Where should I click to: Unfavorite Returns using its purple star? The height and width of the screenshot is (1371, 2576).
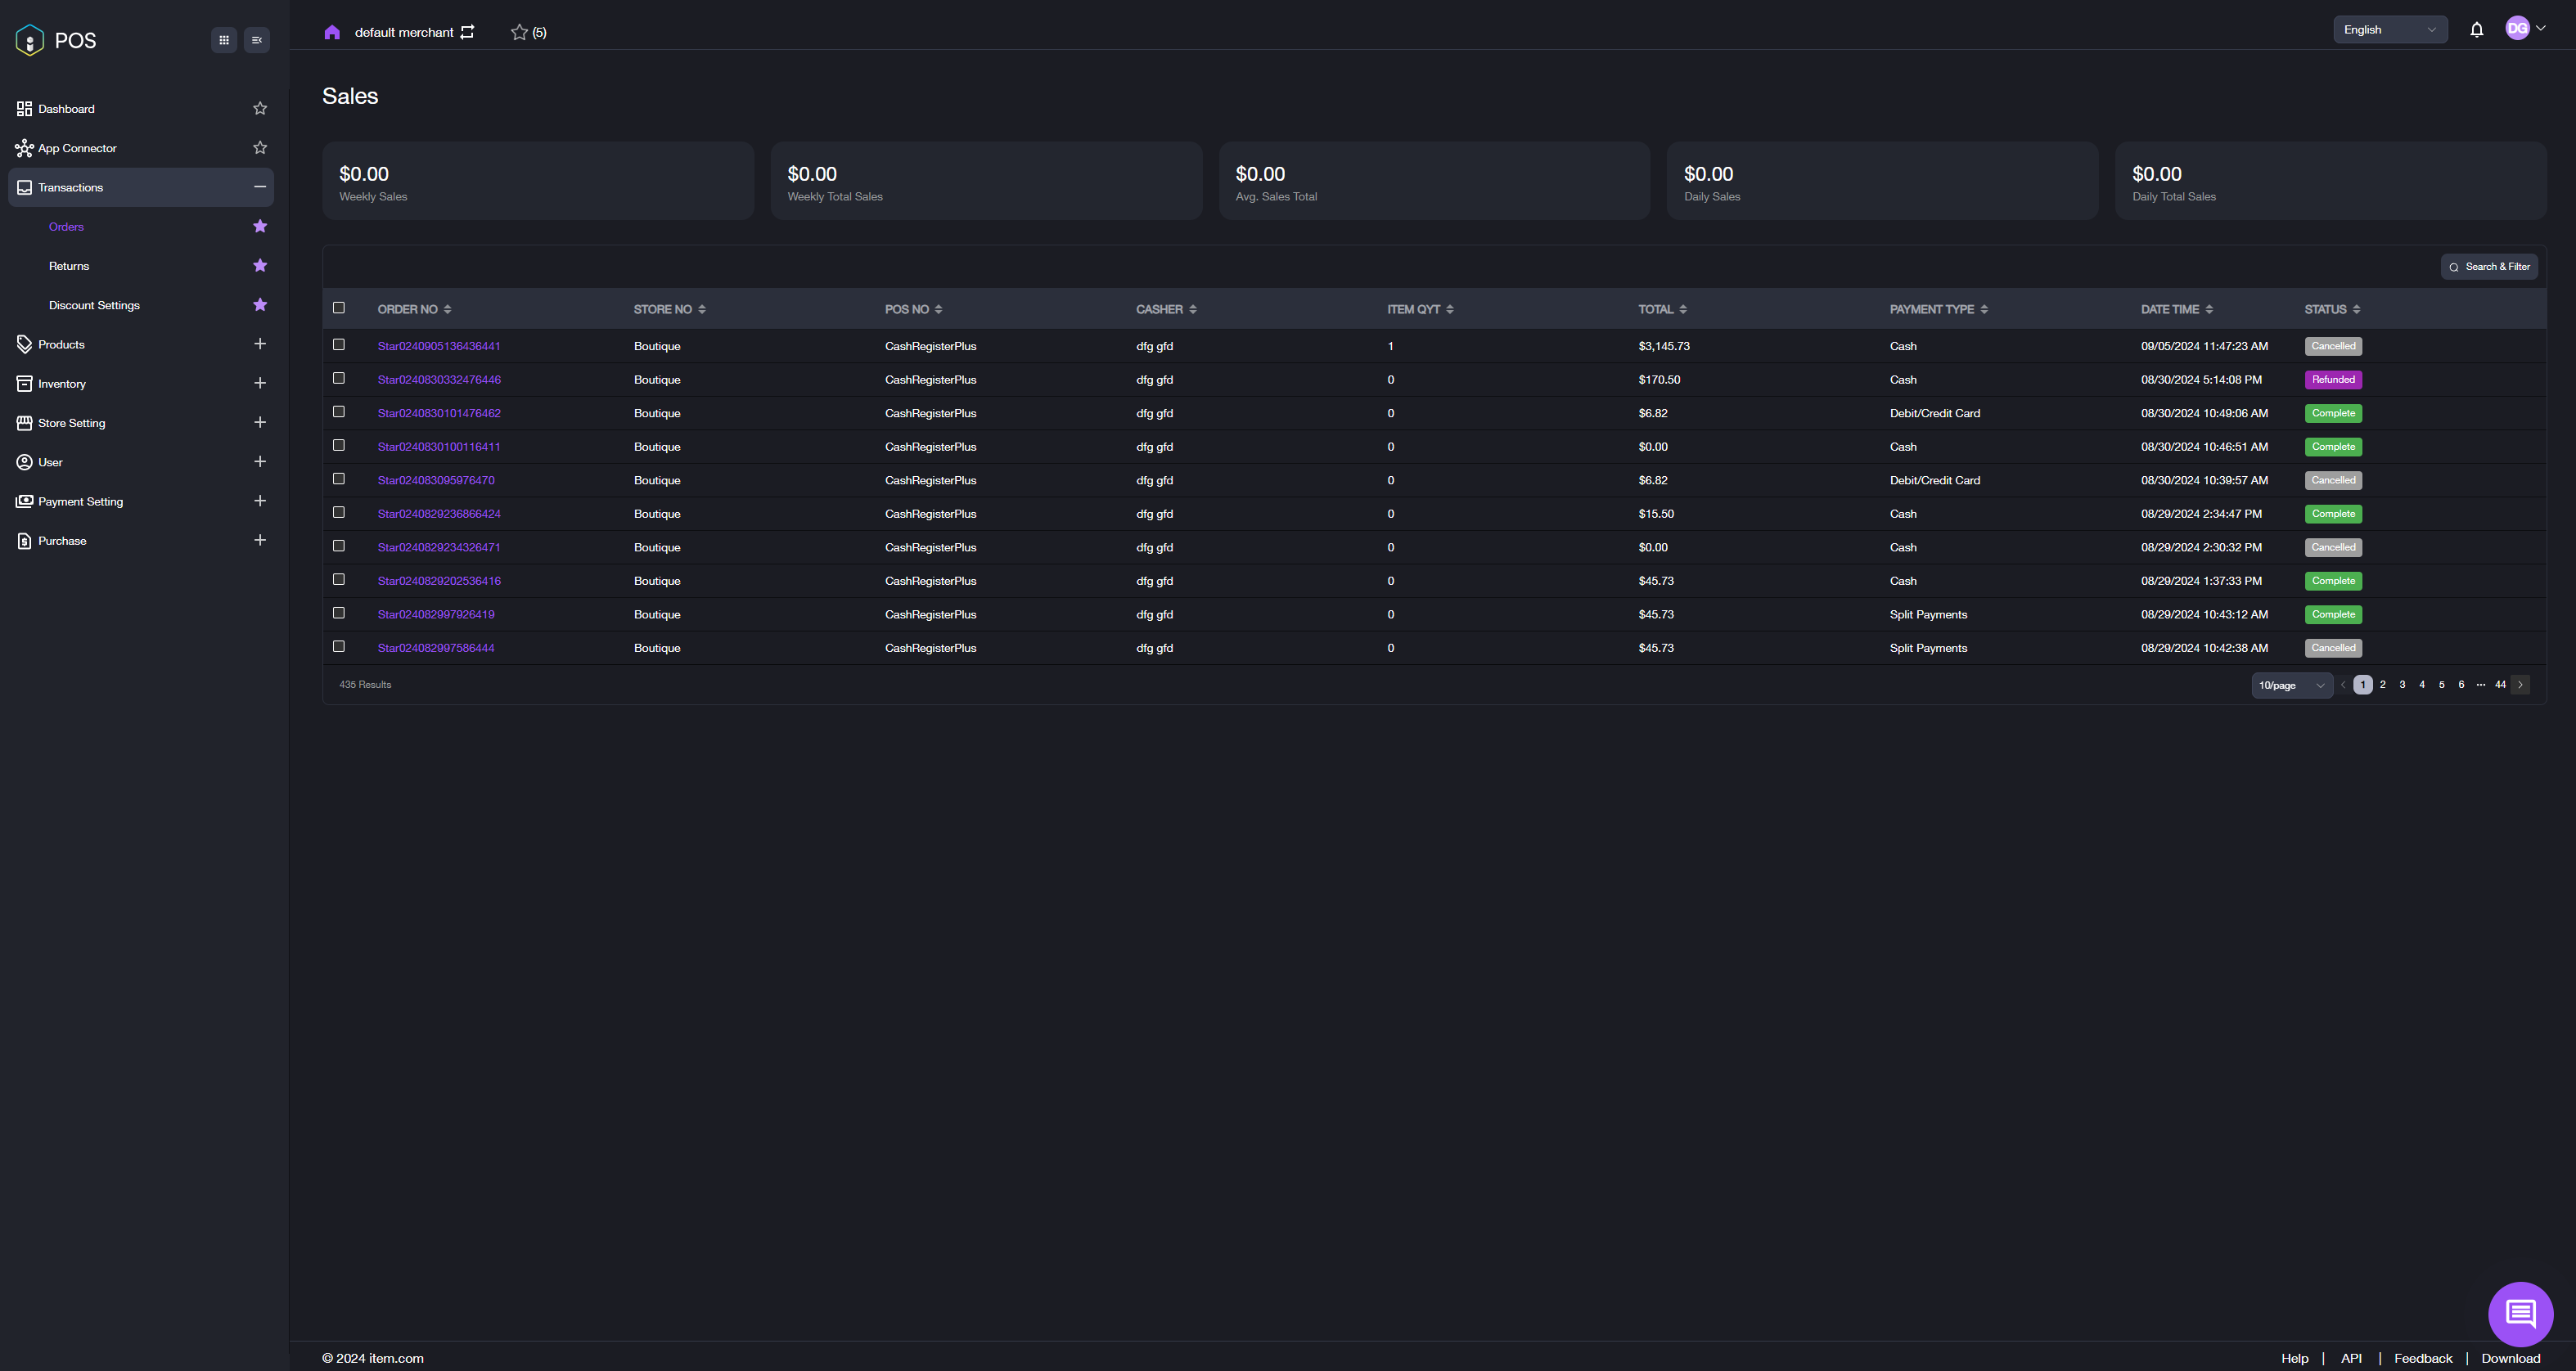click(x=260, y=265)
